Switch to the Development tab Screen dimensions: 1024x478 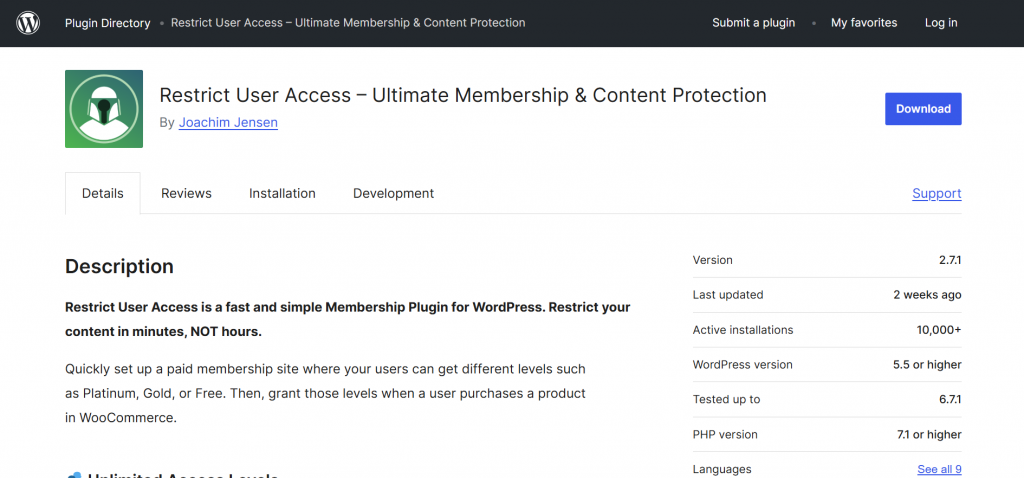click(x=393, y=193)
